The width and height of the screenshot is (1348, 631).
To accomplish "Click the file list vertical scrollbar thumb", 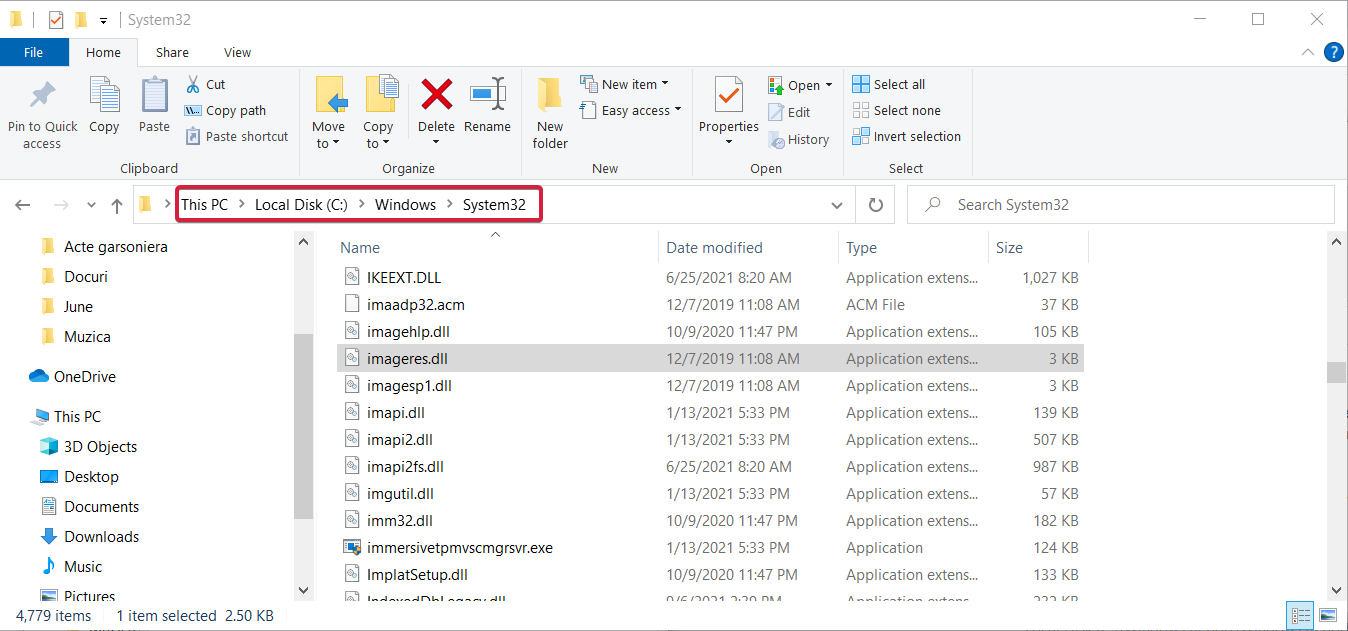I will (1336, 372).
